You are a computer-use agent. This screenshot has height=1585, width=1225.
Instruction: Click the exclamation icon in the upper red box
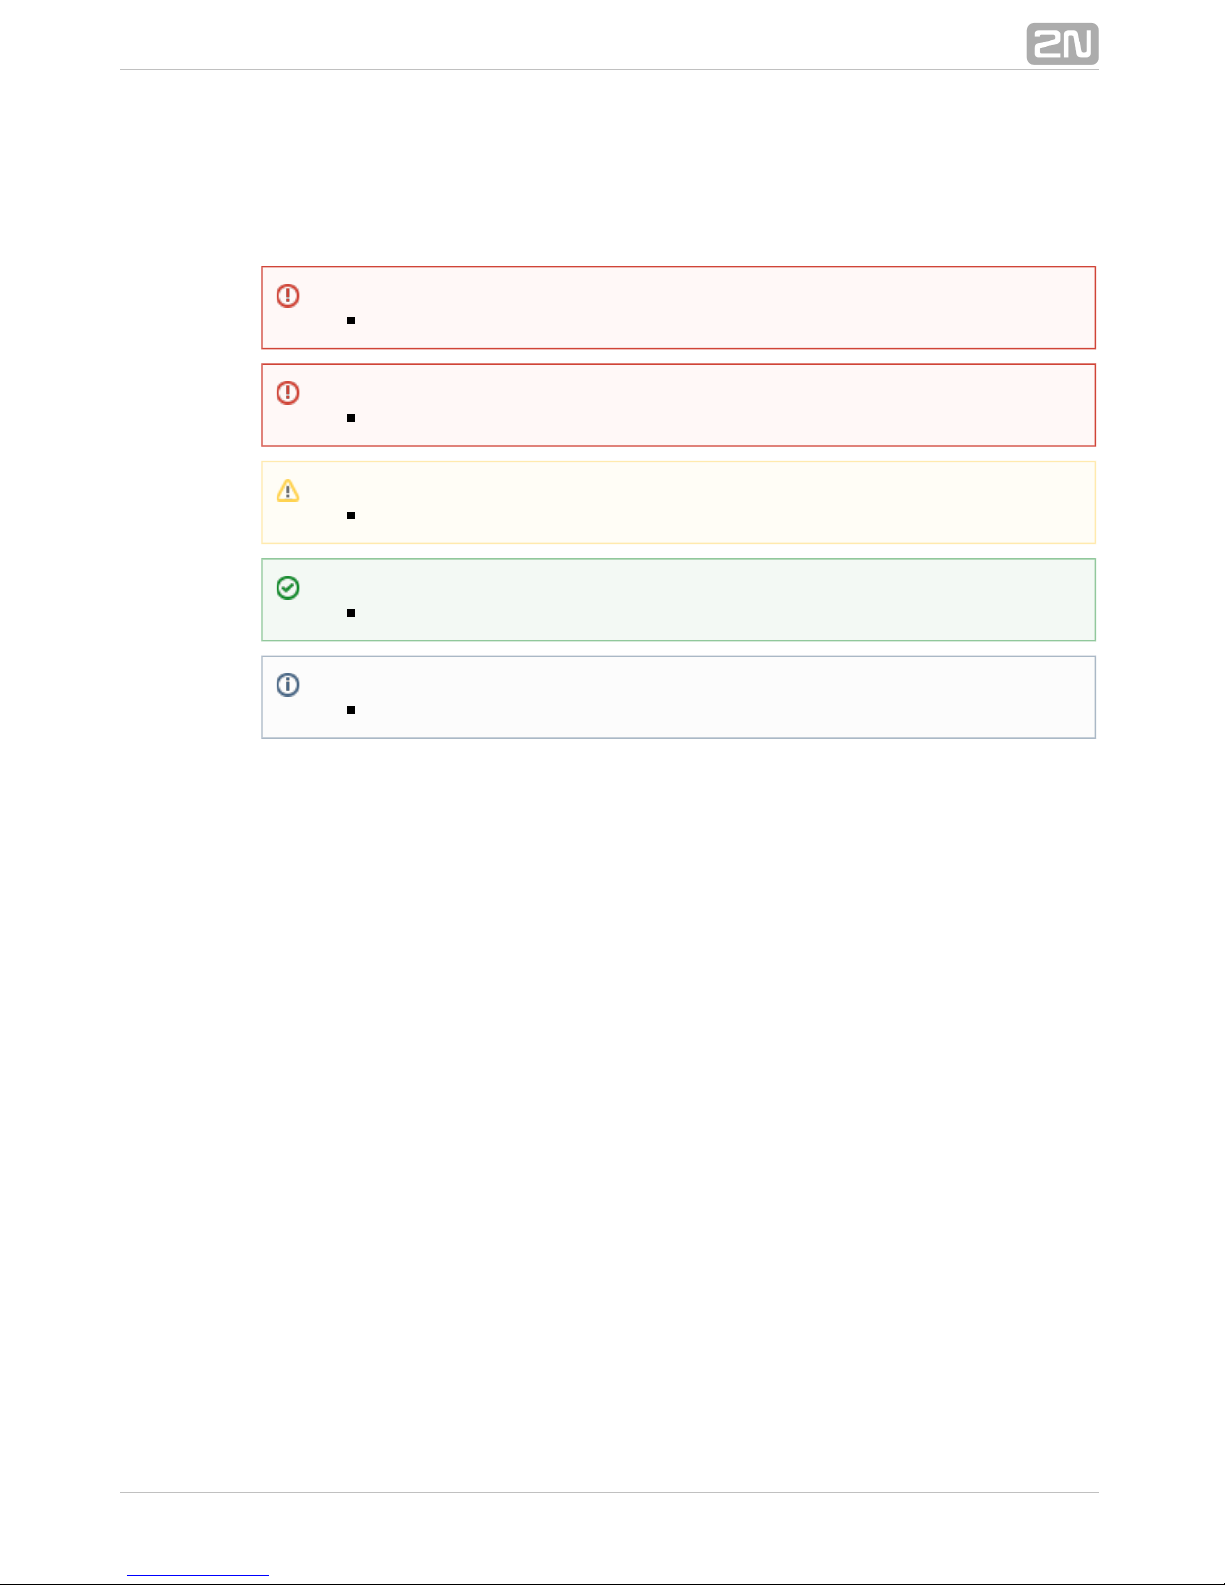click(x=288, y=295)
